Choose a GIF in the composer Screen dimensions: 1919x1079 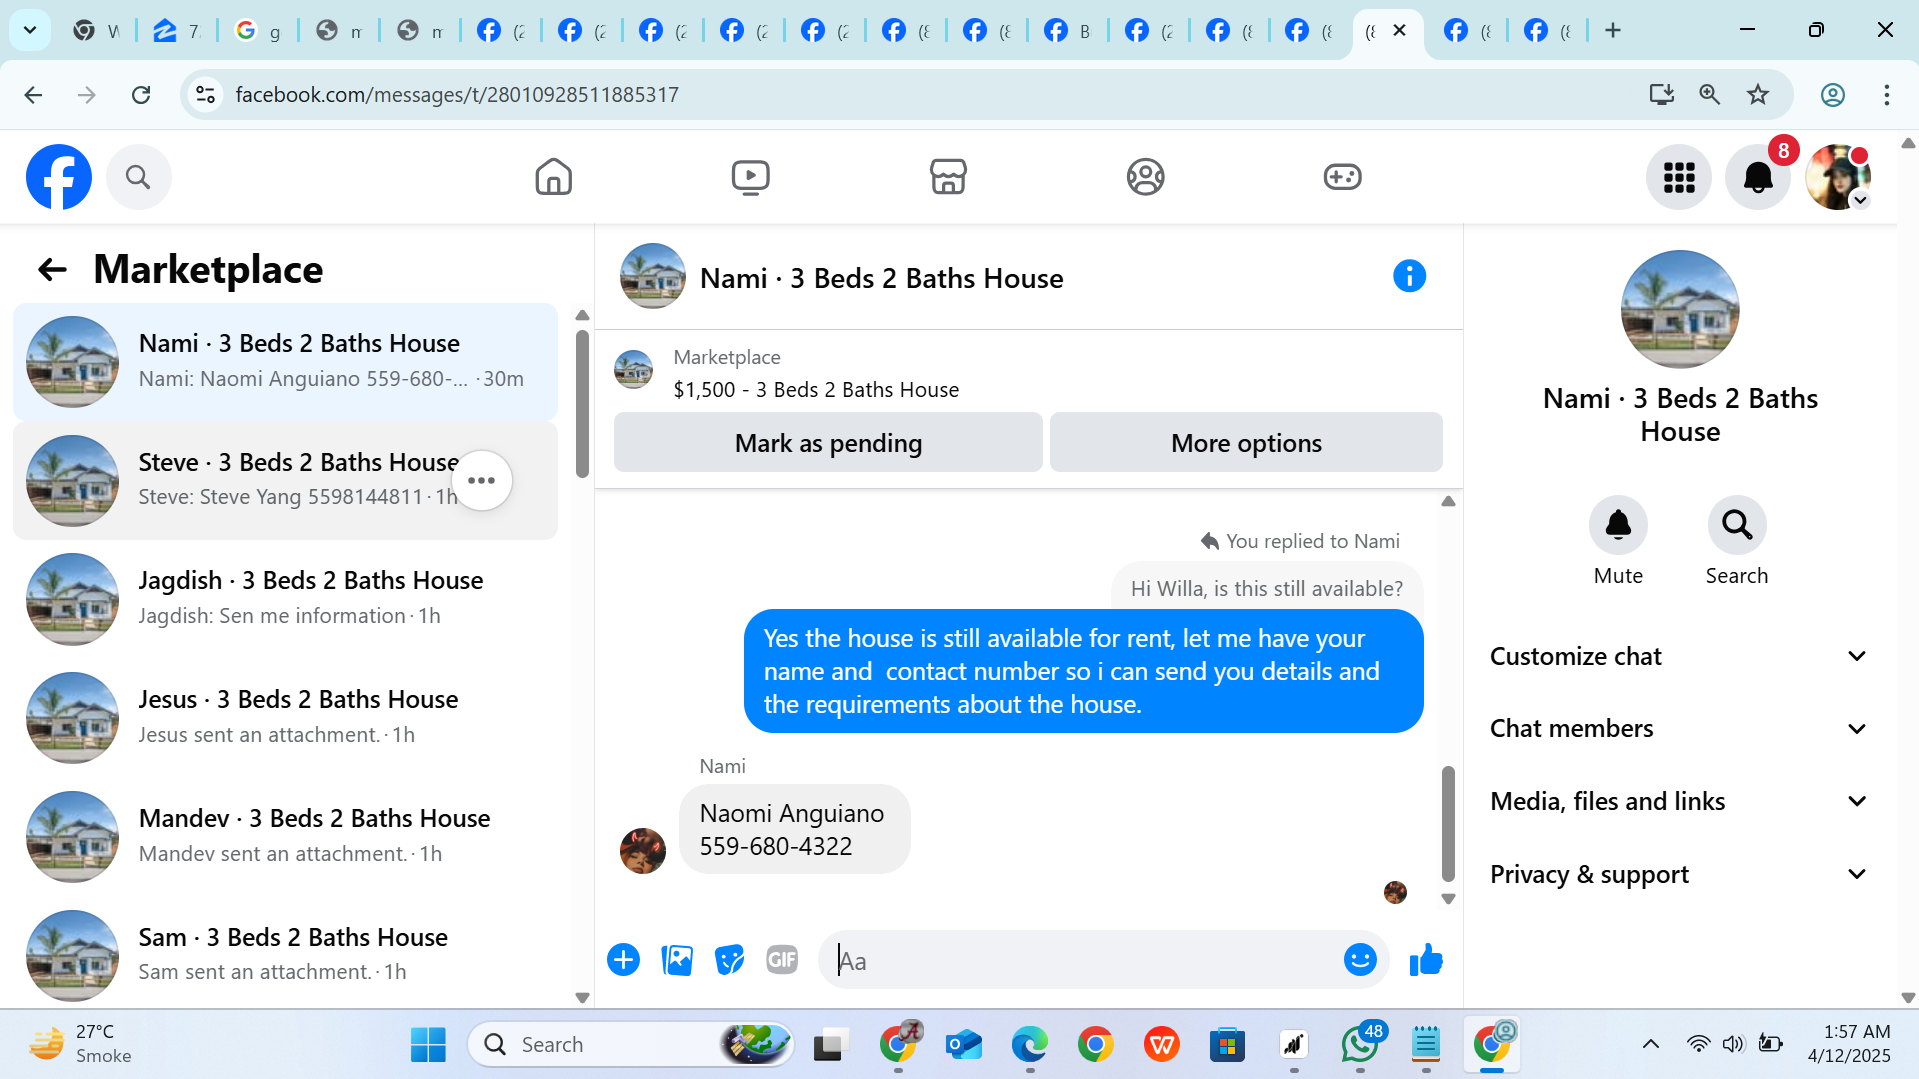(782, 960)
